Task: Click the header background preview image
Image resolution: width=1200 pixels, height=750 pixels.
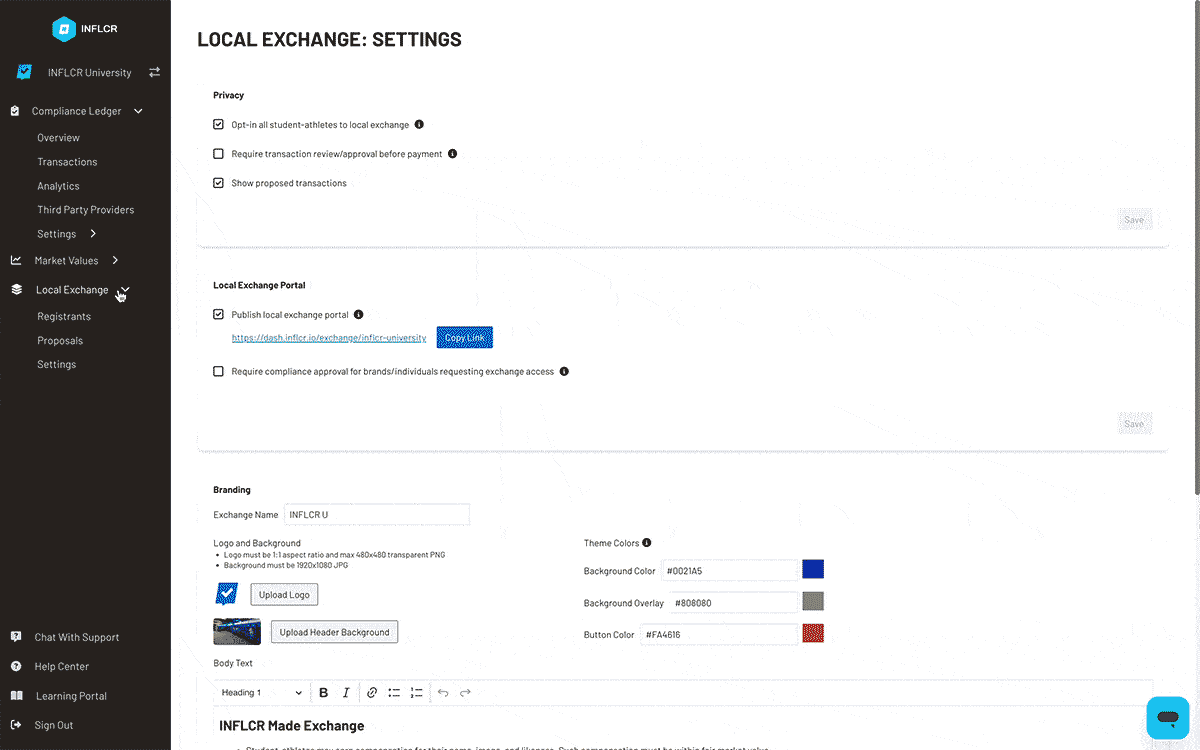Action: tap(237, 631)
